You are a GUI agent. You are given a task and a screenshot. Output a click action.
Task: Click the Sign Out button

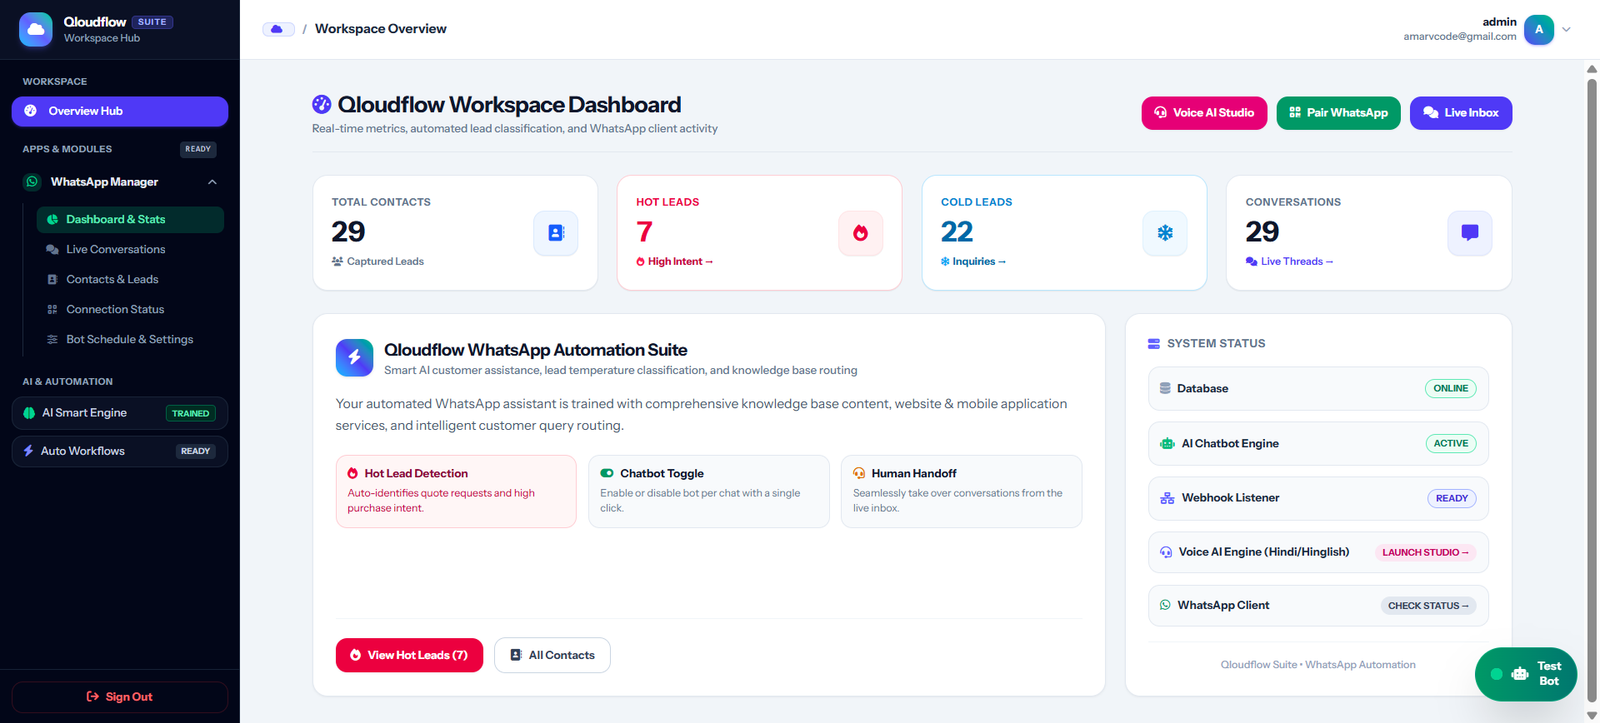120,697
